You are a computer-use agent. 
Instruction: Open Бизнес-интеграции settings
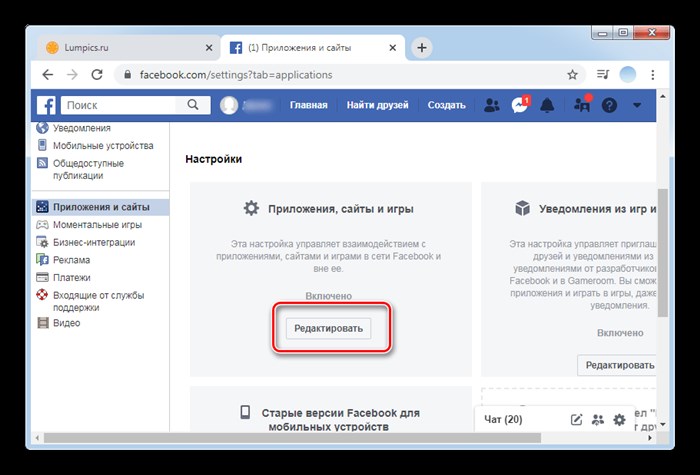(94, 242)
